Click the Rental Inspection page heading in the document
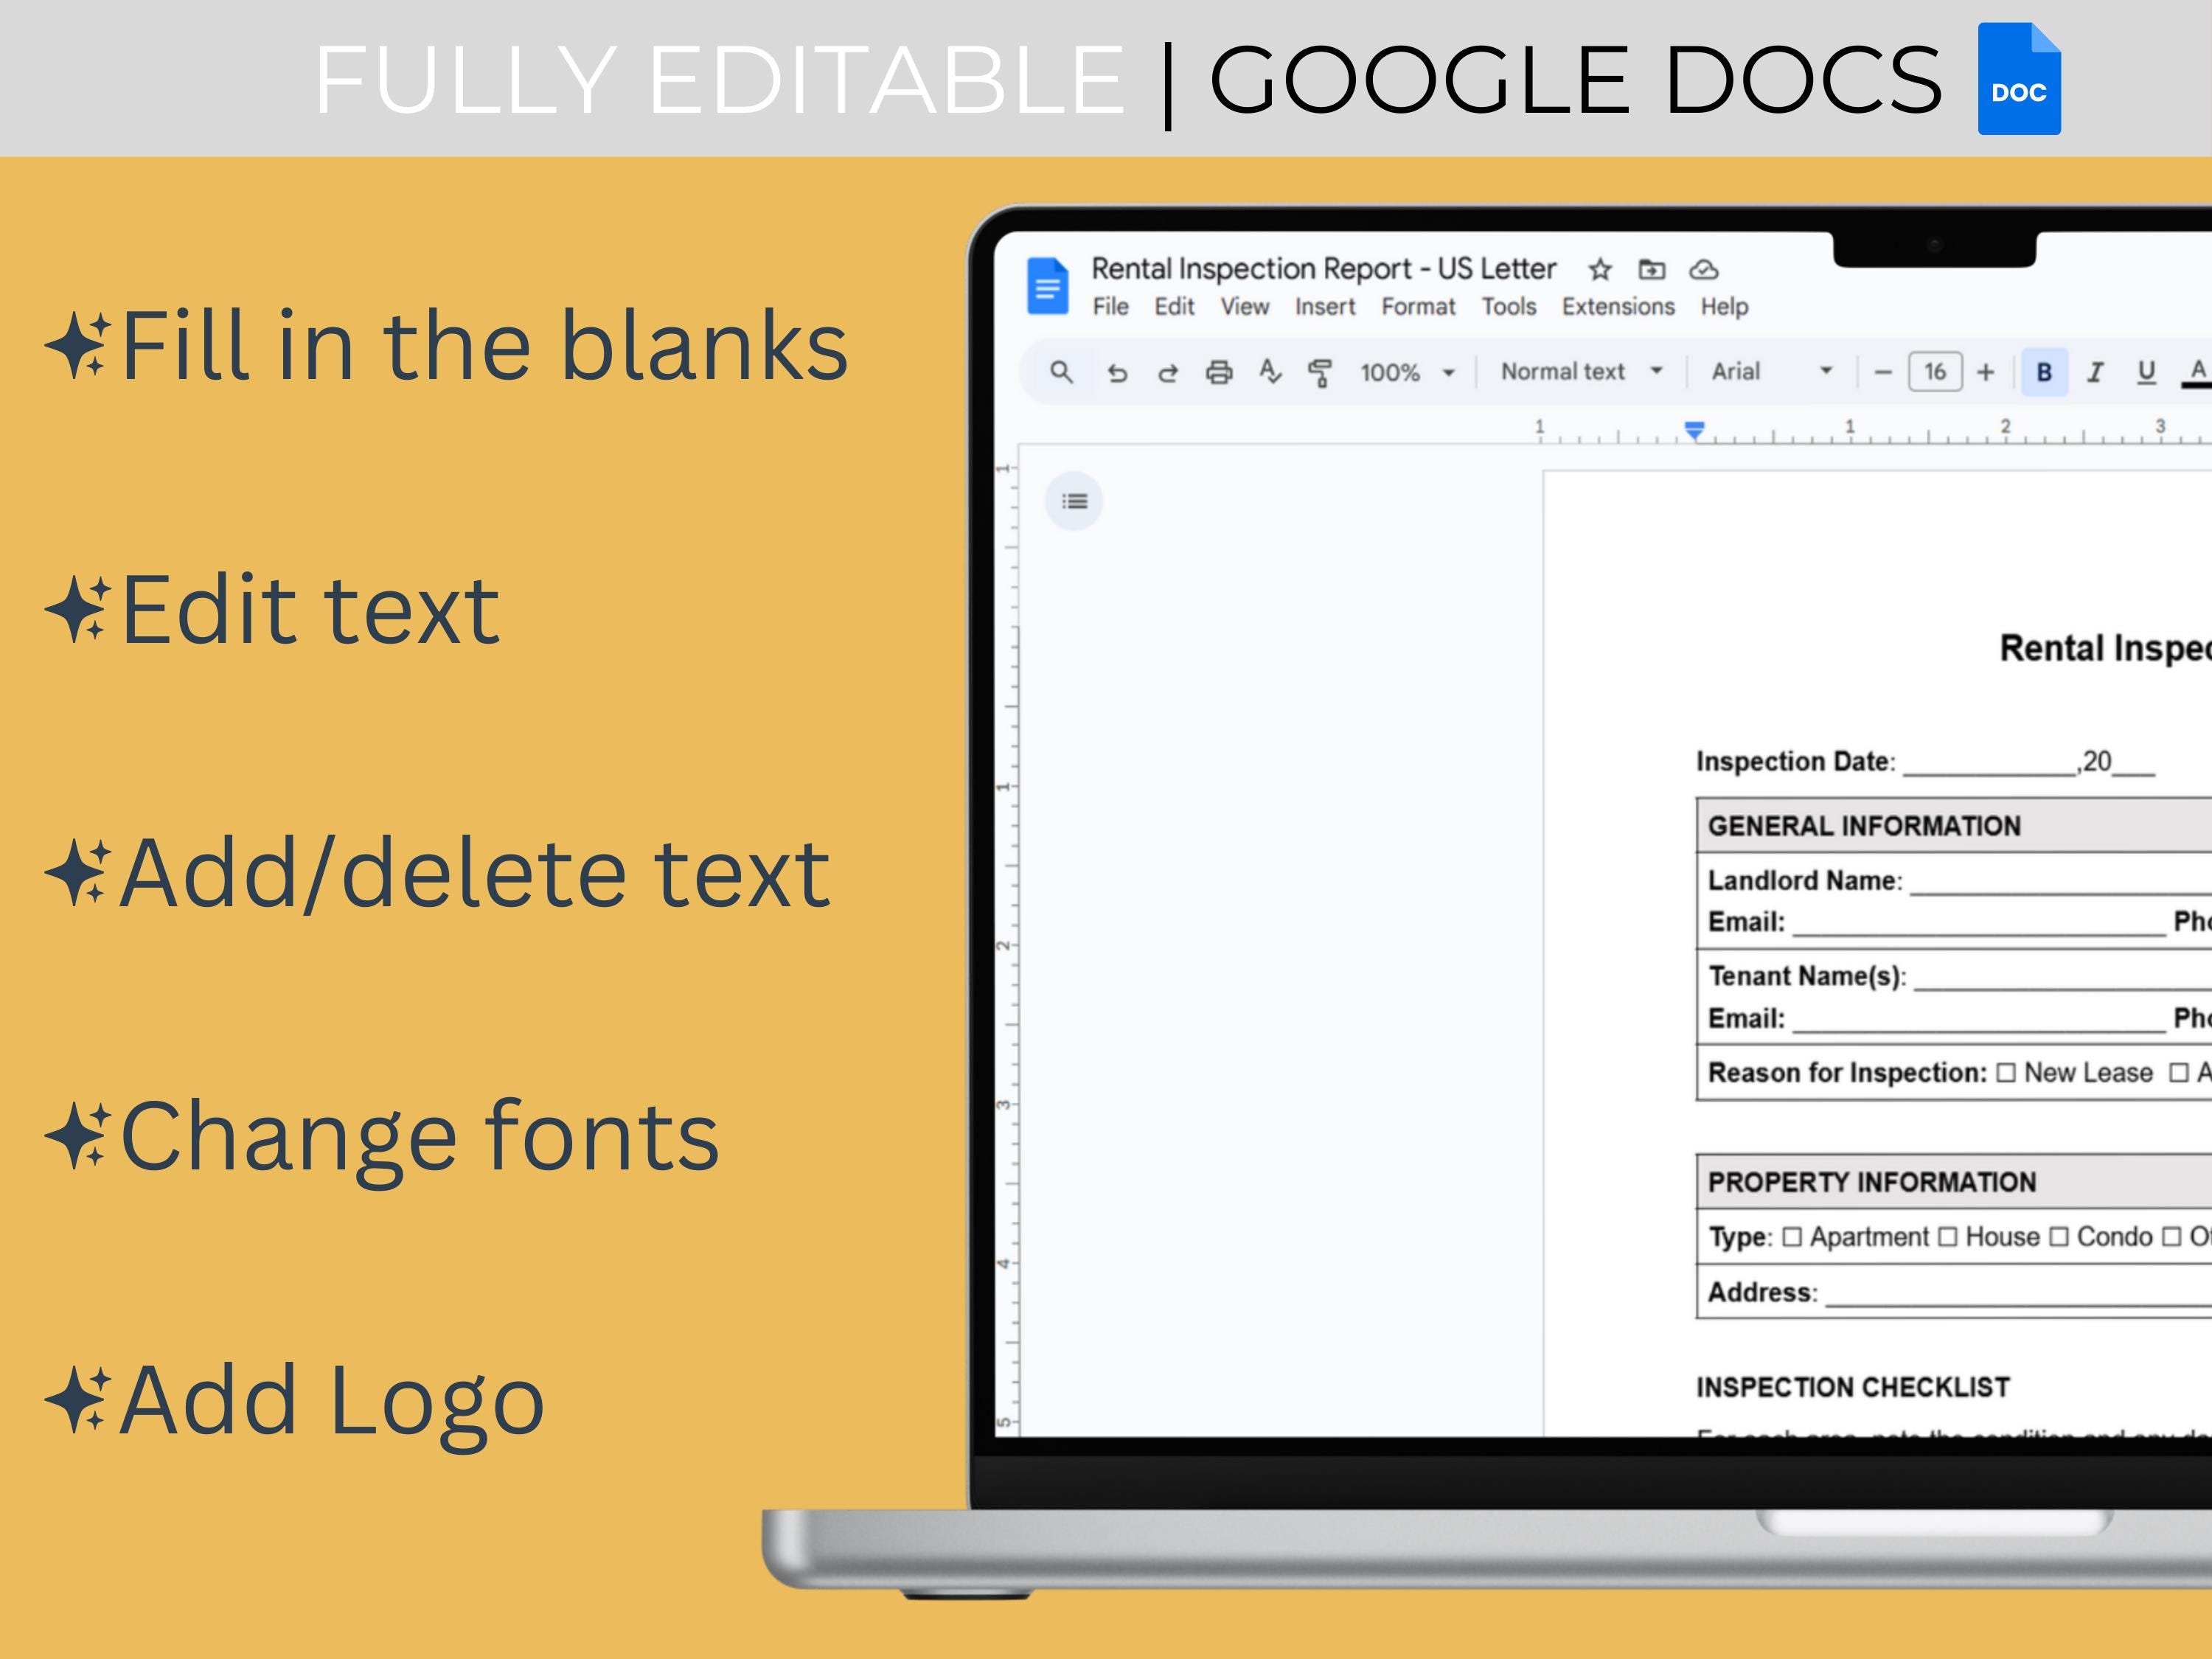The width and height of the screenshot is (2212, 1659). pyautogui.click(x=2105, y=649)
